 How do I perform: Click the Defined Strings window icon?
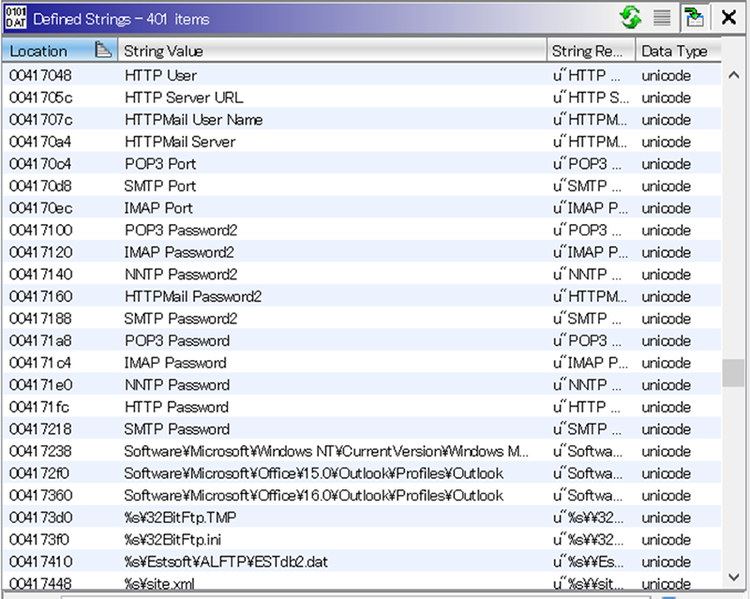click(16, 18)
